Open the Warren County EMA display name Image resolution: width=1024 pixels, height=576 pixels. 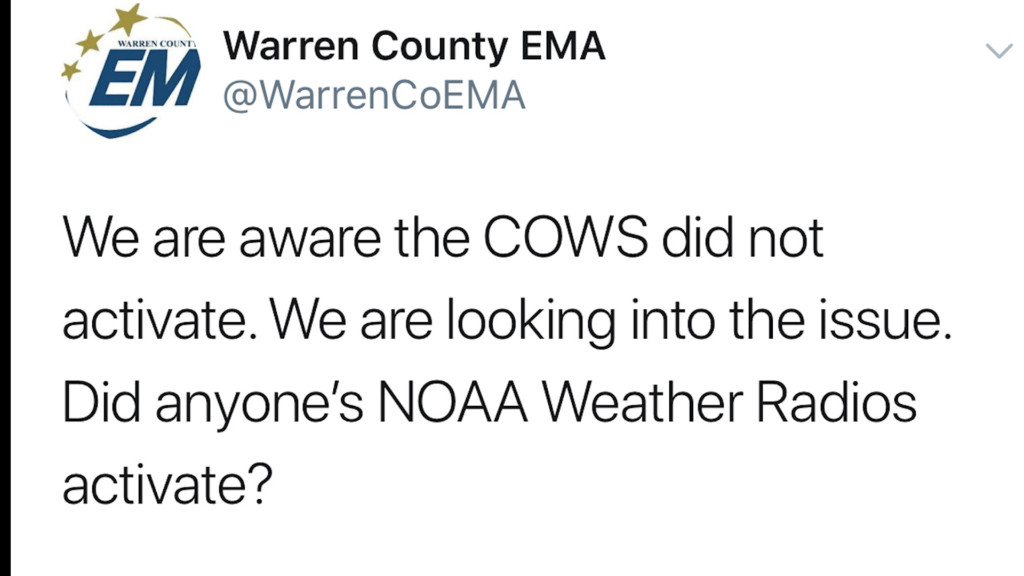(x=414, y=47)
